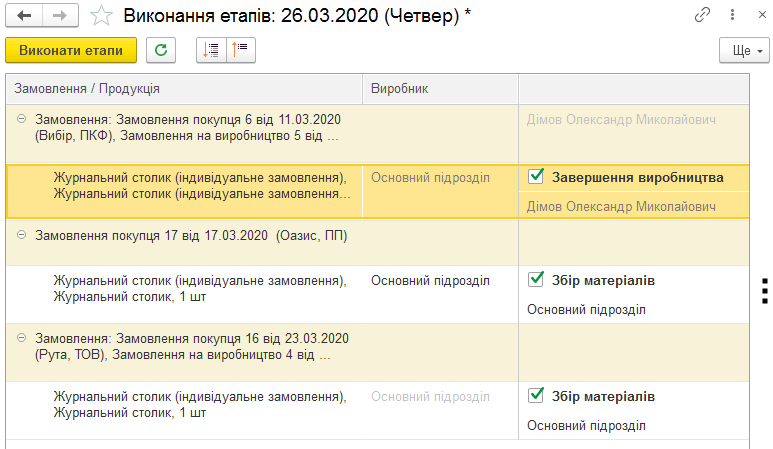Click Основний підрозділ in highlighted row's Виробник
Image resolution: width=773 pixels, height=449 pixels.
tap(430, 178)
